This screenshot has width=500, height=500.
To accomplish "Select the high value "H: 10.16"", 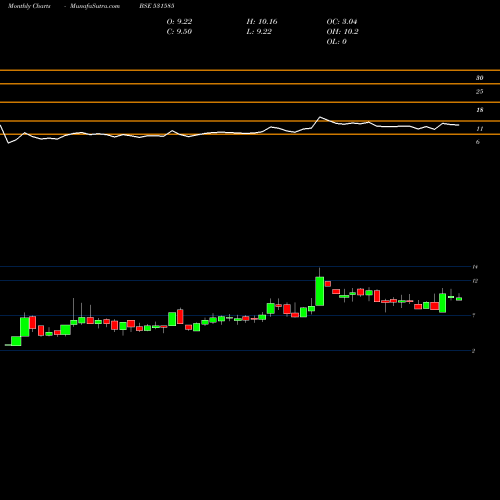I will [262, 22].
